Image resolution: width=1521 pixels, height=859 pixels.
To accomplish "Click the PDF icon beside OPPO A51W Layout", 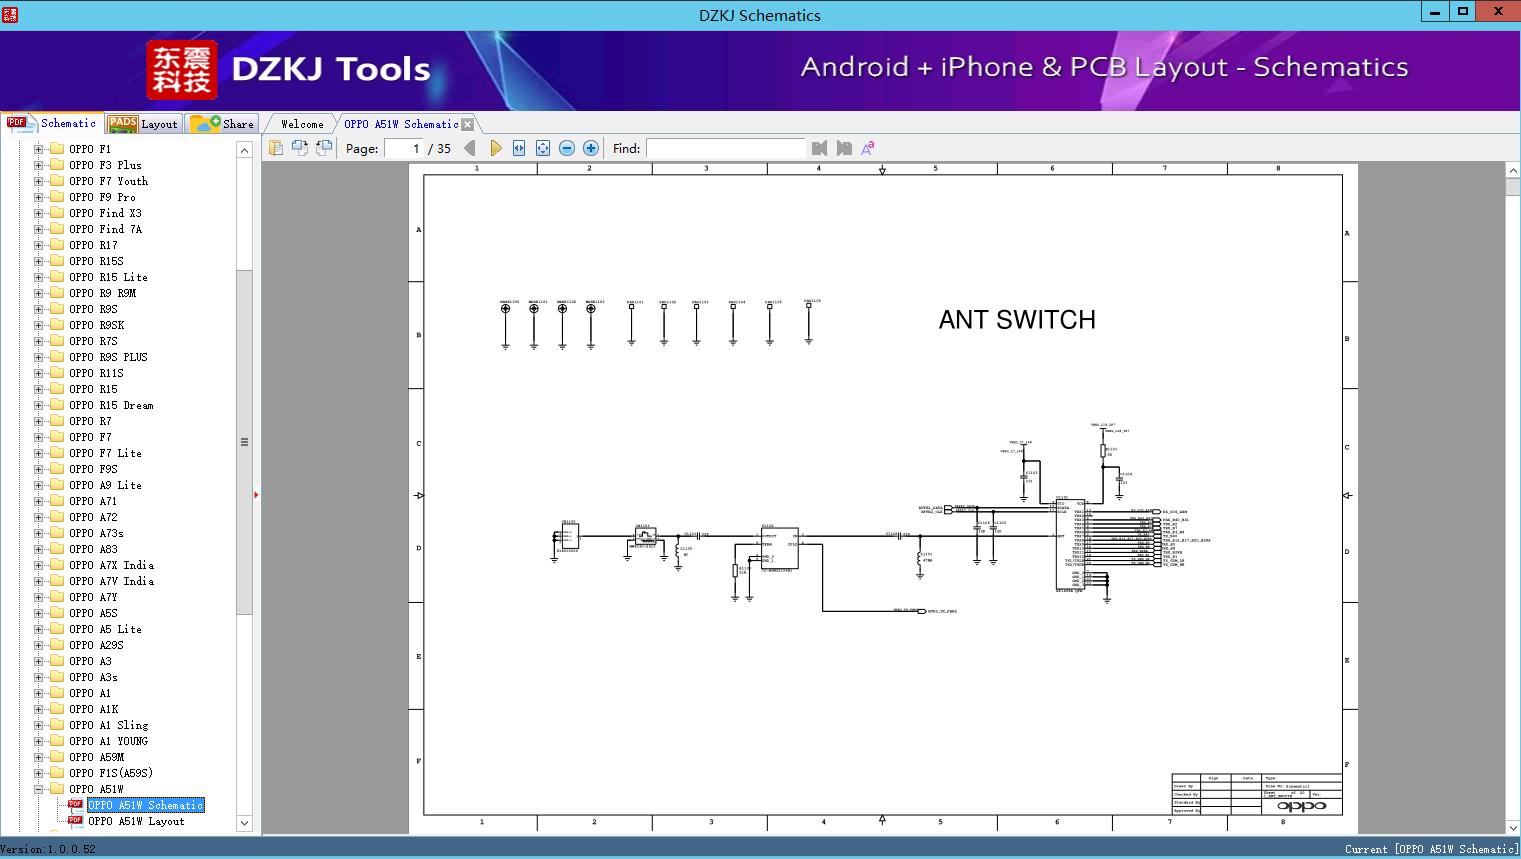I will click(75, 821).
